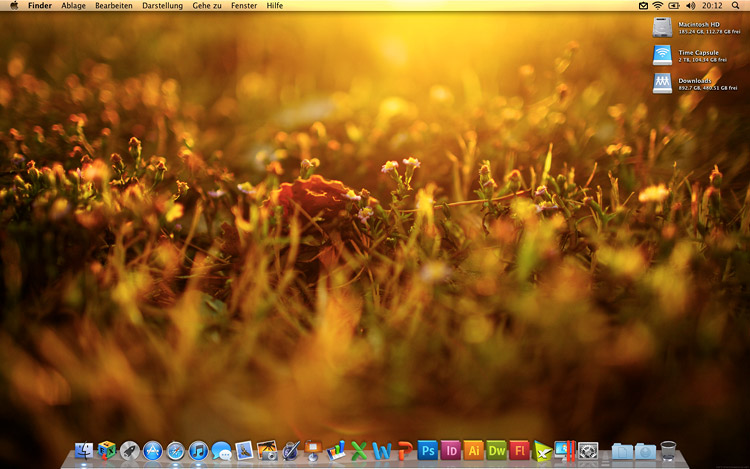The width and height of the screenshot is (750, 469).
Task: Launch Safari compass icon in dock
Action: [176, 450]
